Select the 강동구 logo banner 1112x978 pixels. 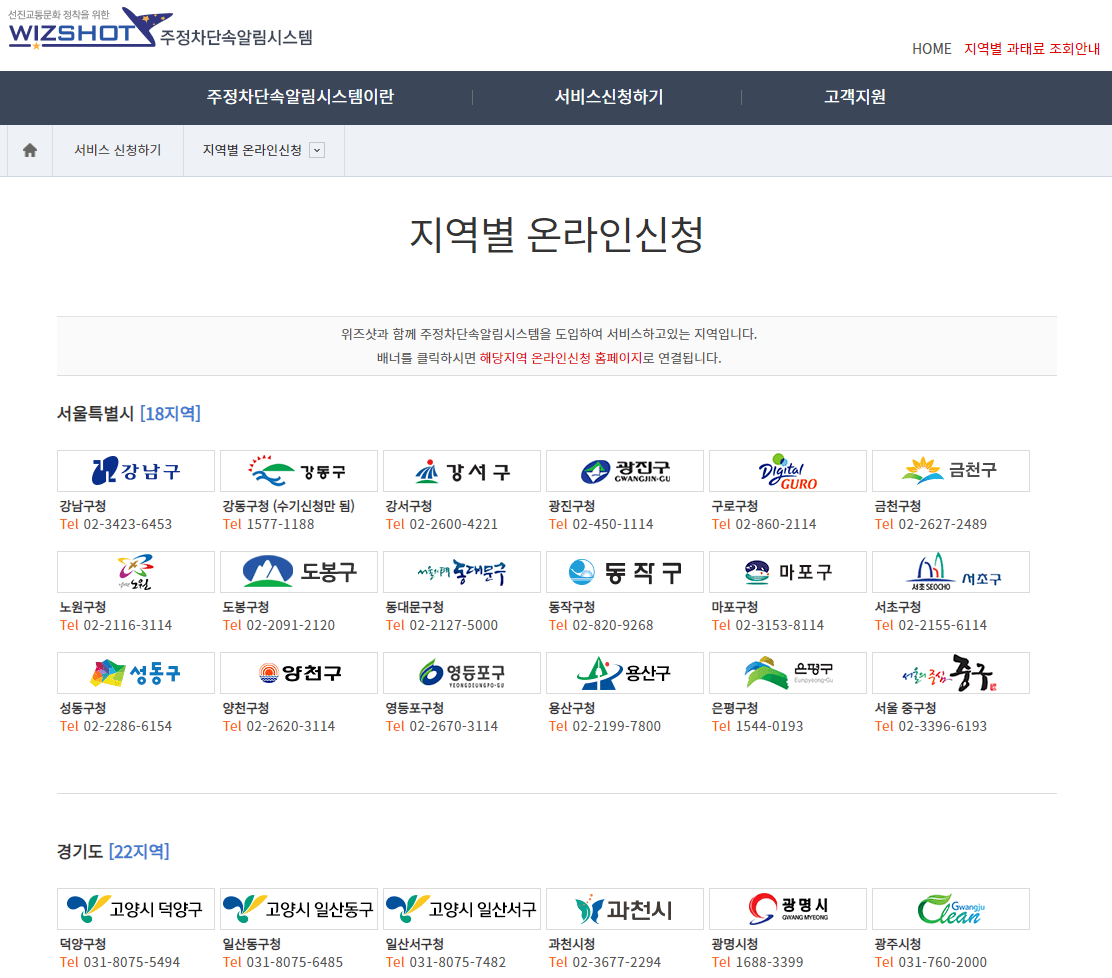[x=298, y=470]
